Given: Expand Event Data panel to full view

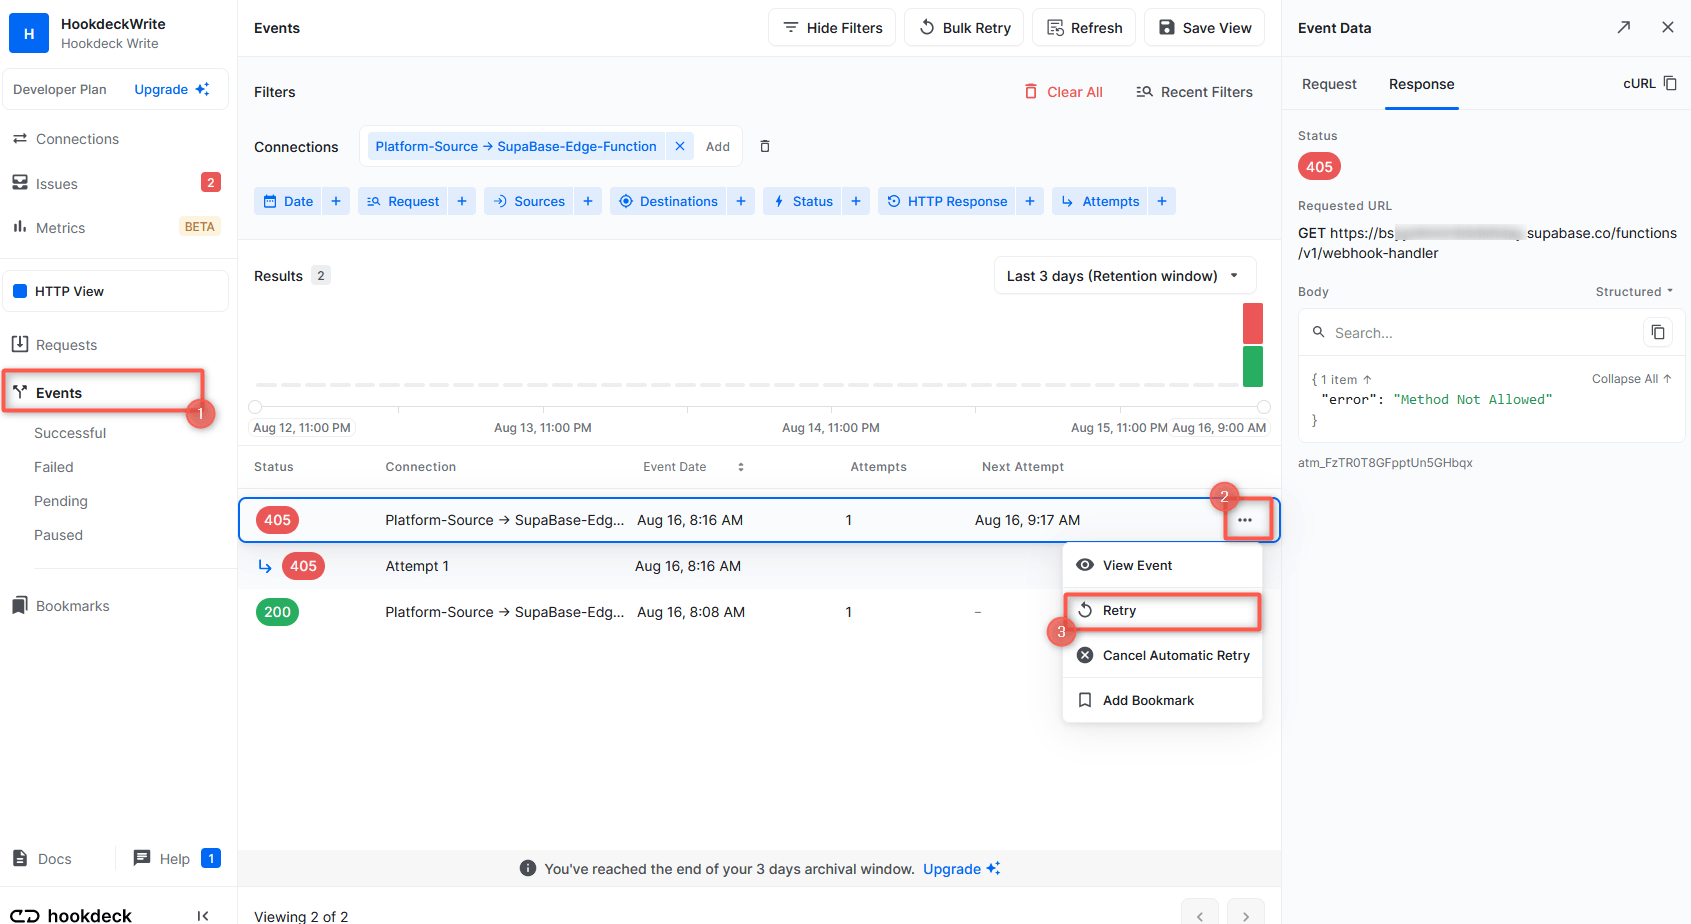Looking at the screenshot, I should [x=1623, y=28].
